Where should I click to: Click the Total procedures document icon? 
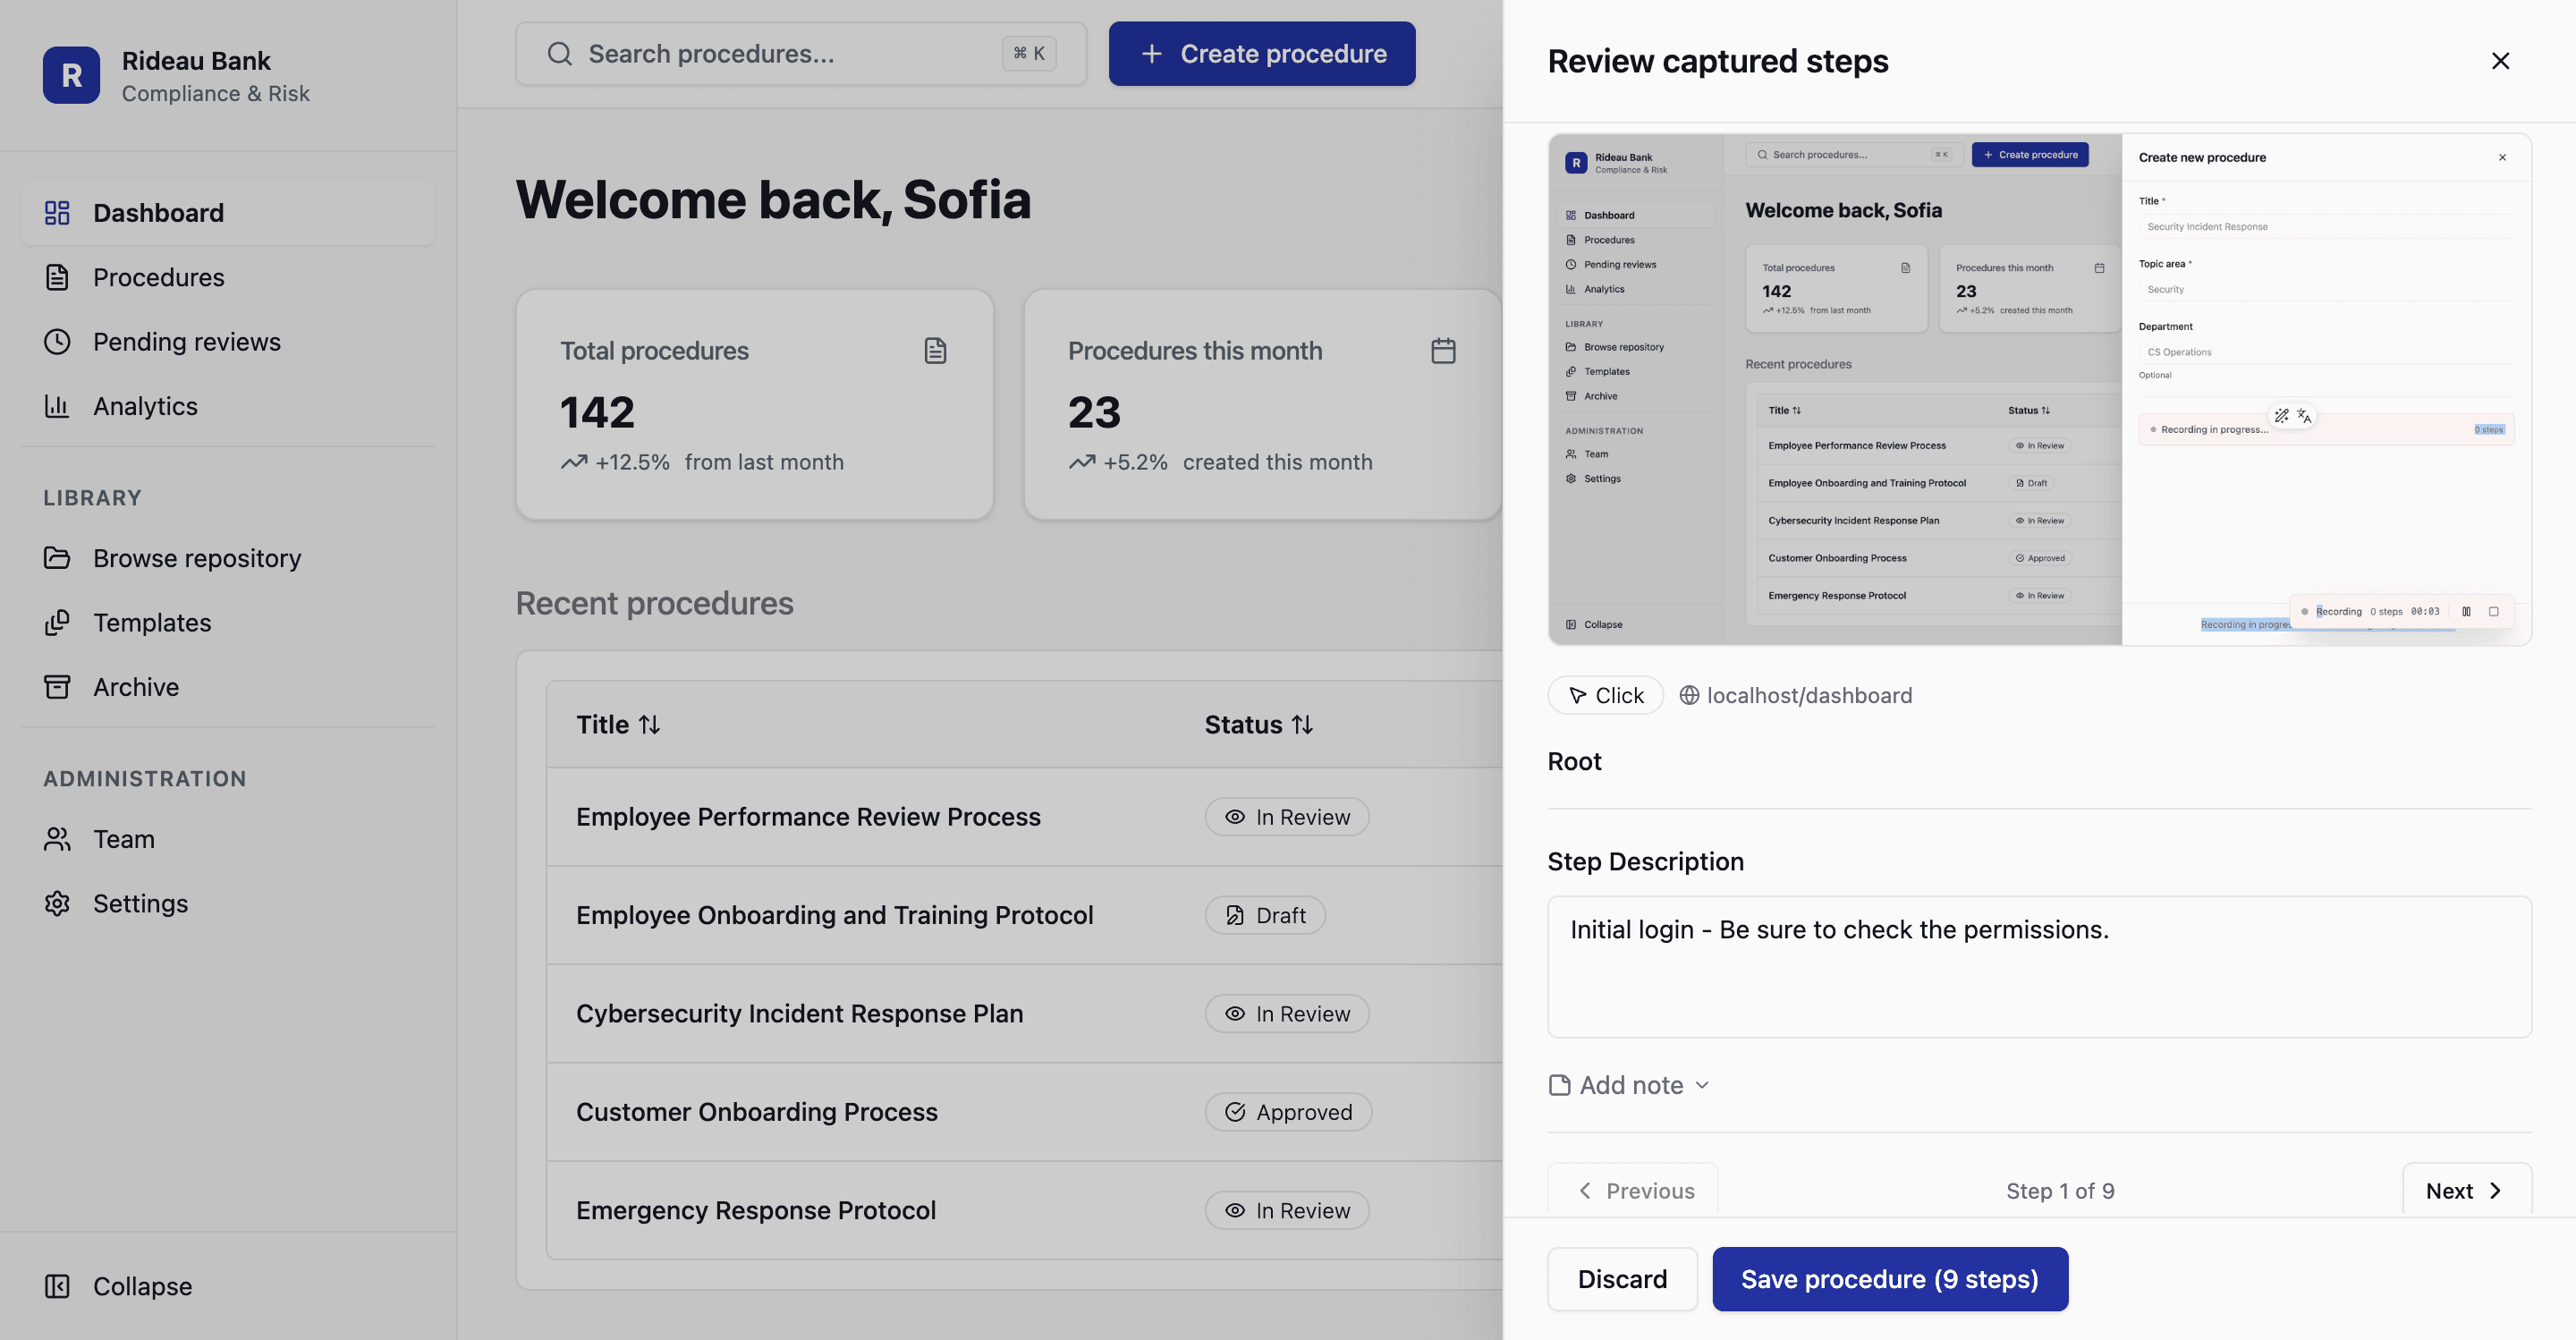[935, 351]
